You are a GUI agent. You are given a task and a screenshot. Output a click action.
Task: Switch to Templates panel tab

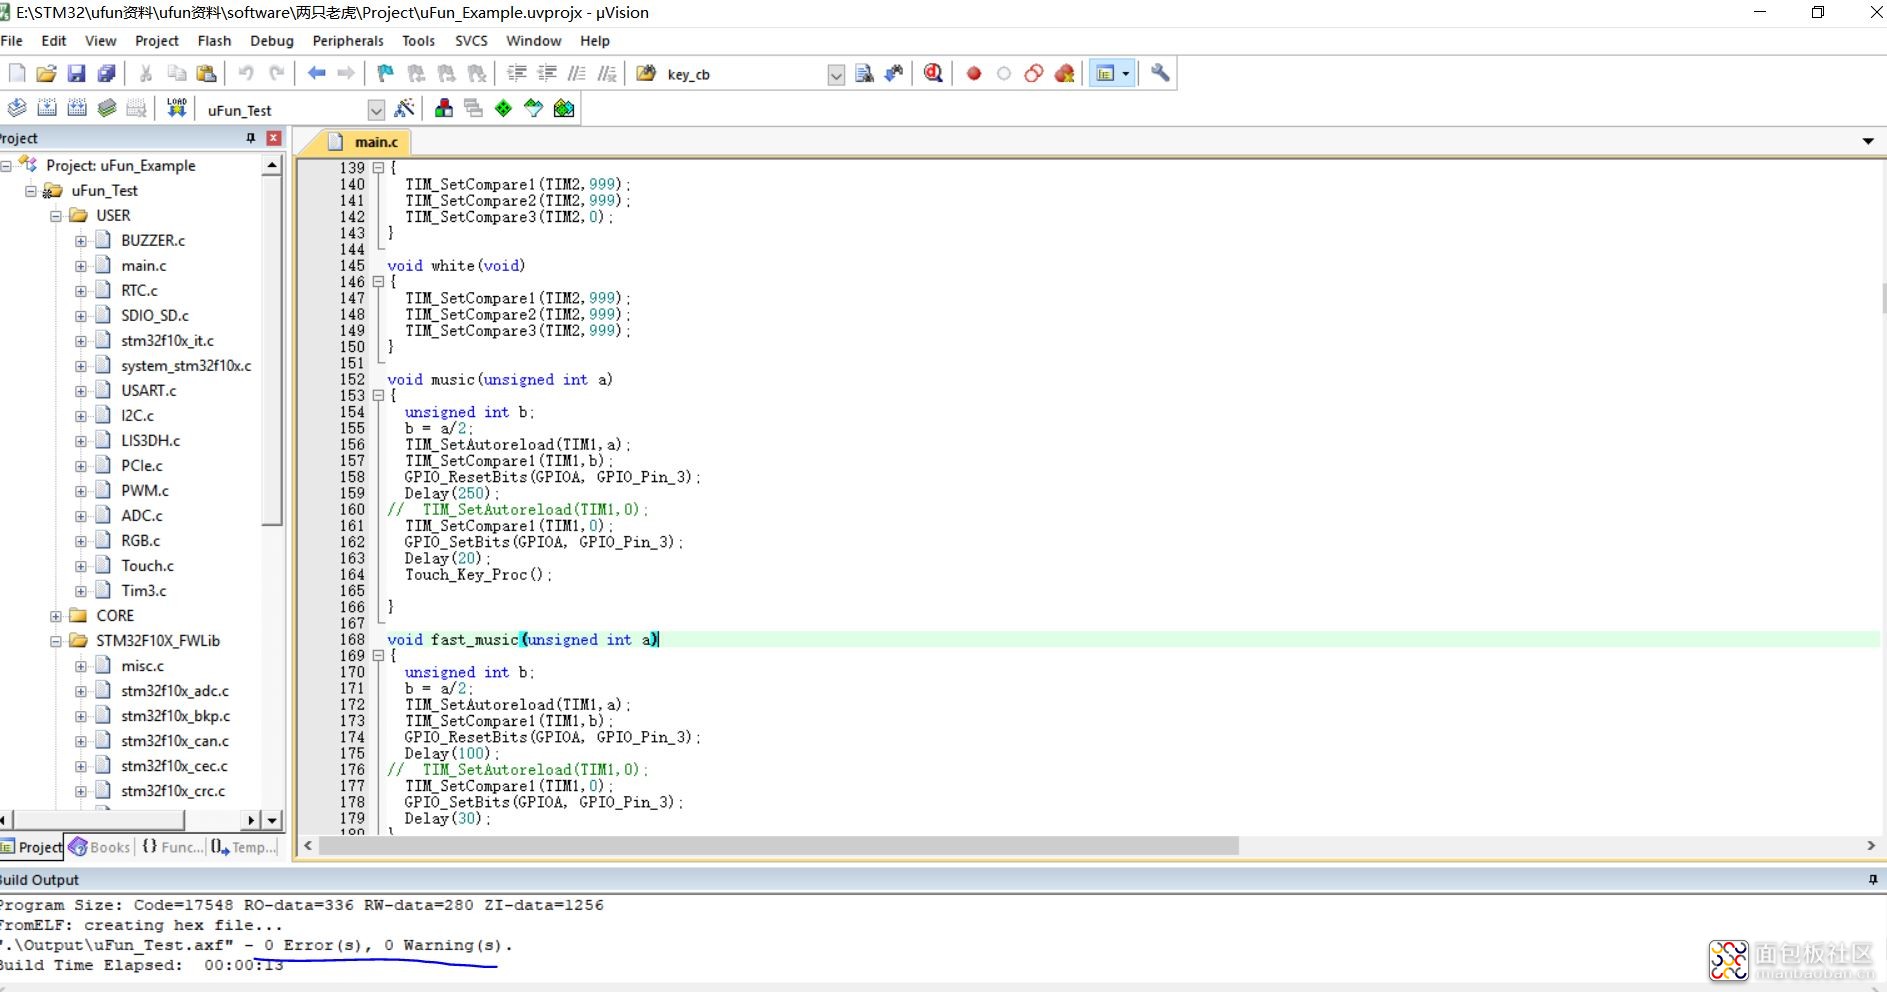(243, 847)
